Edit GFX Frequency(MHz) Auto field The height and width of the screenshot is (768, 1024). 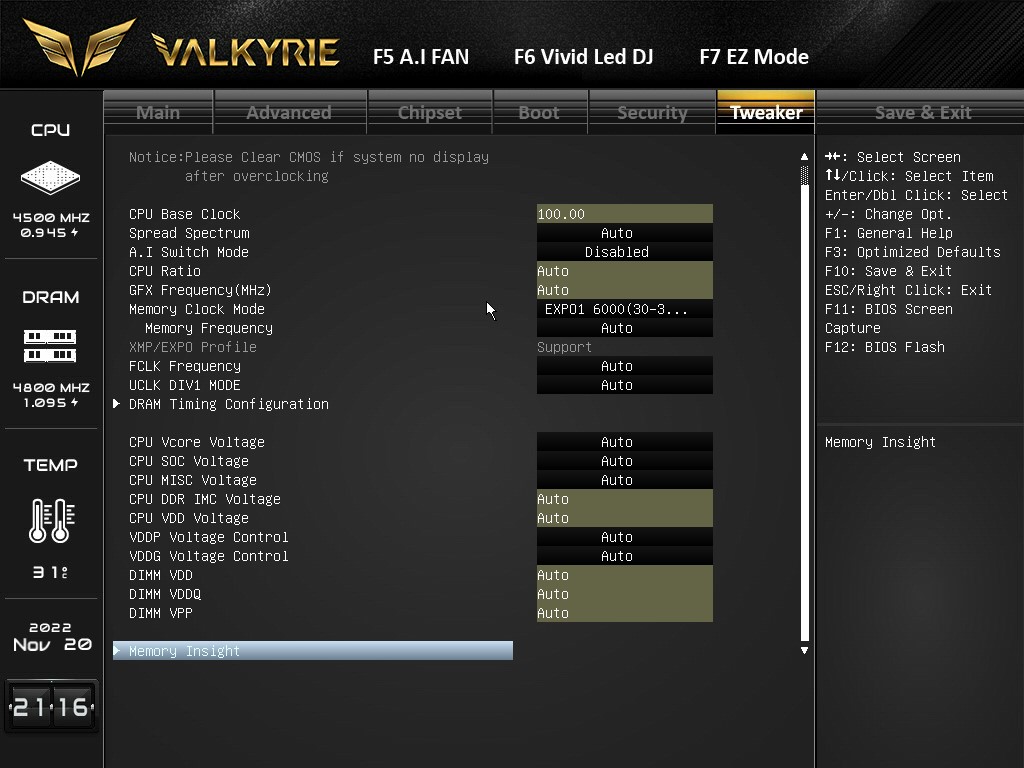click(625, 290)
